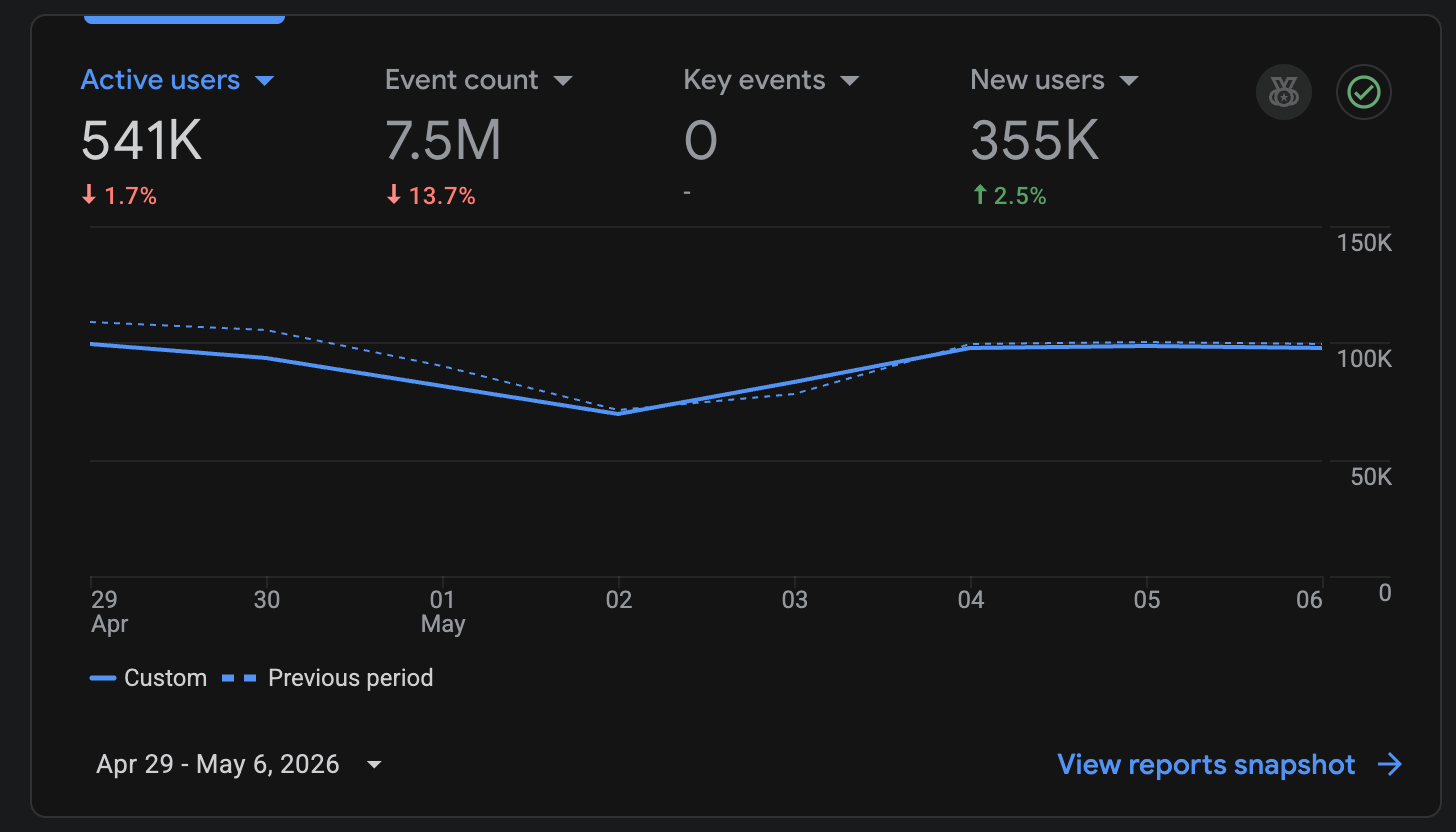Click the line chart's lowest point on 02

coord(619,413)
